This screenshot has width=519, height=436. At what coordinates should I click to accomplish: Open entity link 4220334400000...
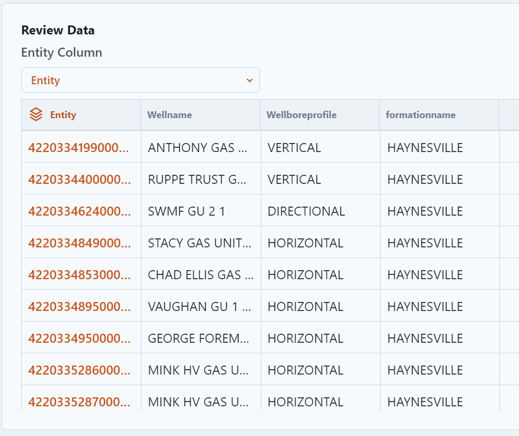pos(79,179)
